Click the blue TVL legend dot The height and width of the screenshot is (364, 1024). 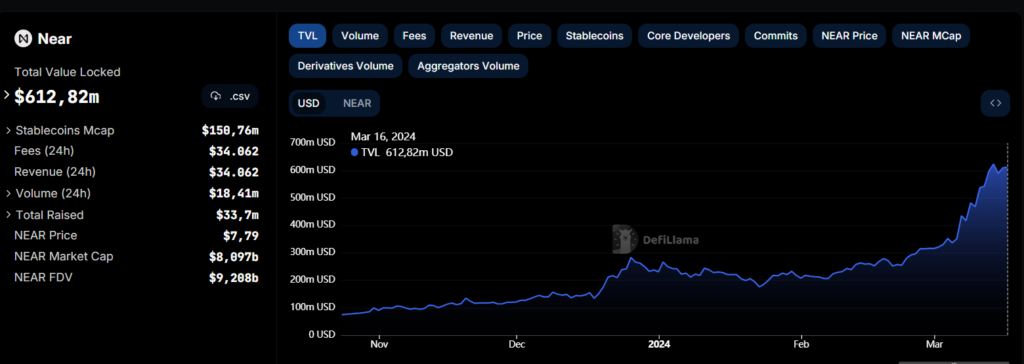(x=355, y=152)
